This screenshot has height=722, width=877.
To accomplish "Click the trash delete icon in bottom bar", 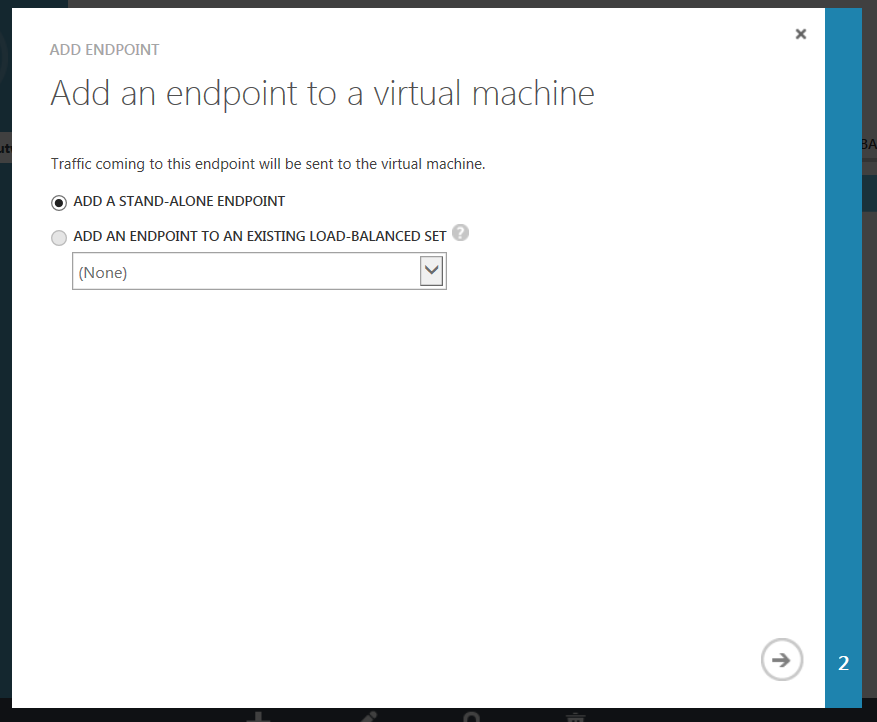I will click(x=575, y=716).
